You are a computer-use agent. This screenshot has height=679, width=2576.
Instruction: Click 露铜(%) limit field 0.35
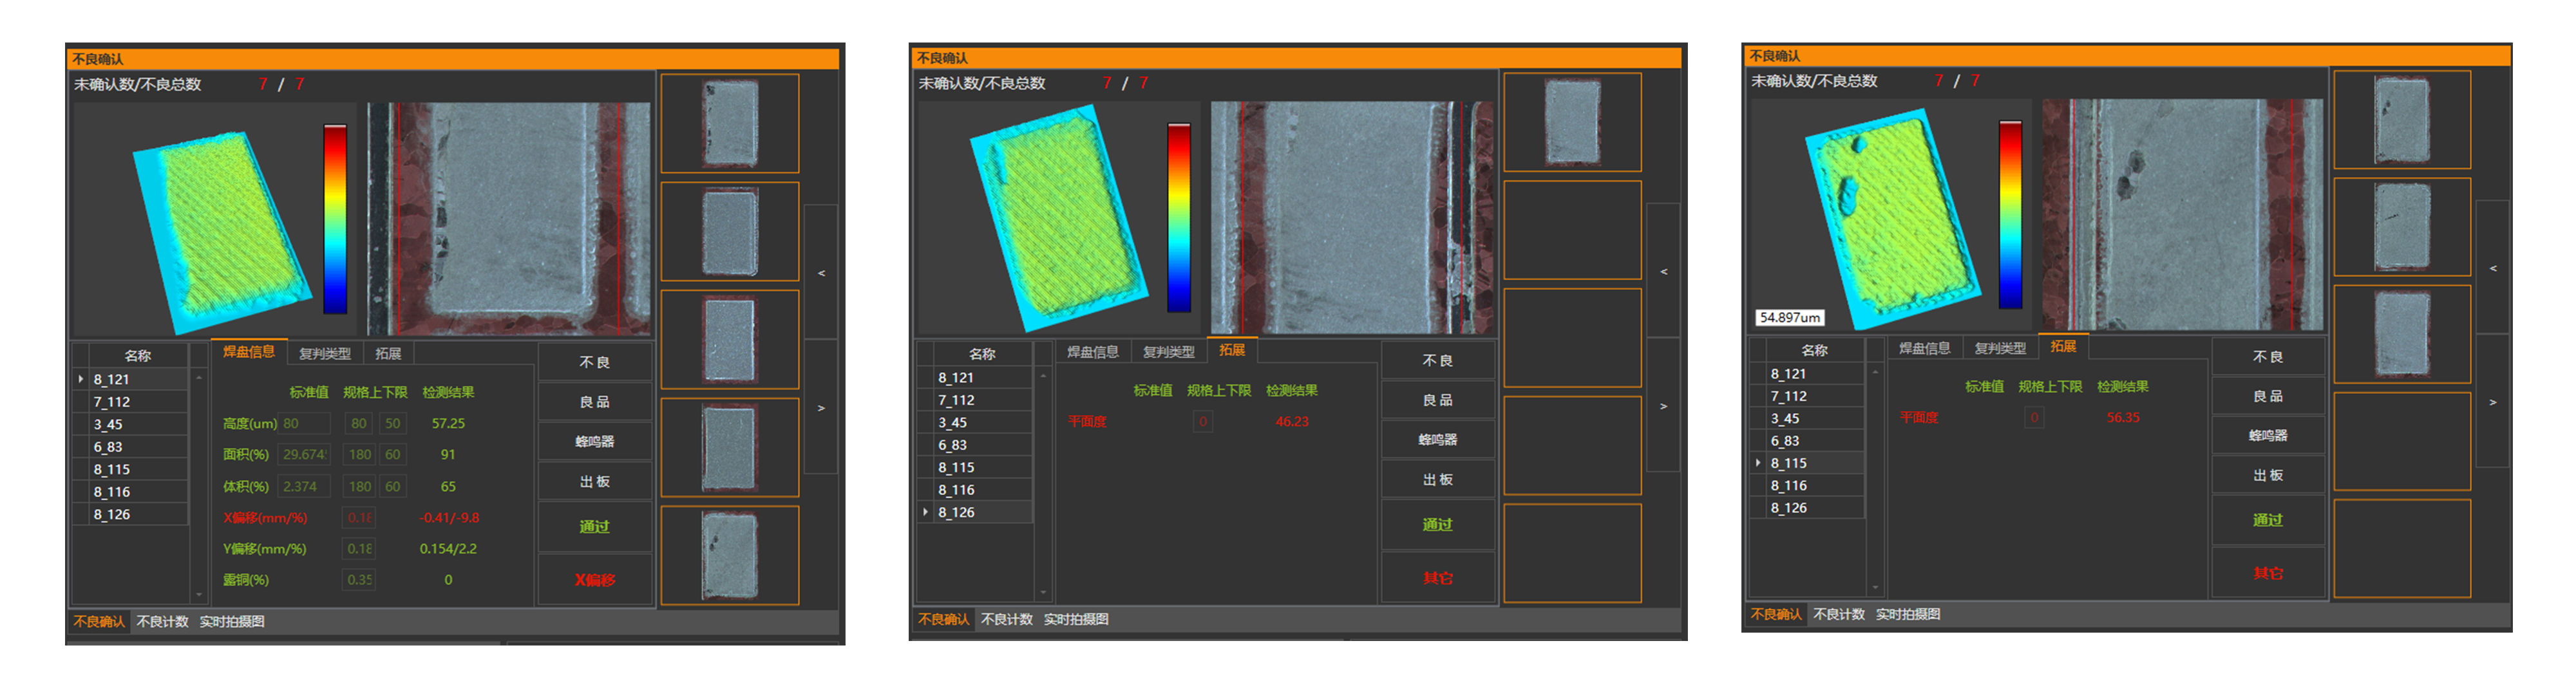pos(359,580)
